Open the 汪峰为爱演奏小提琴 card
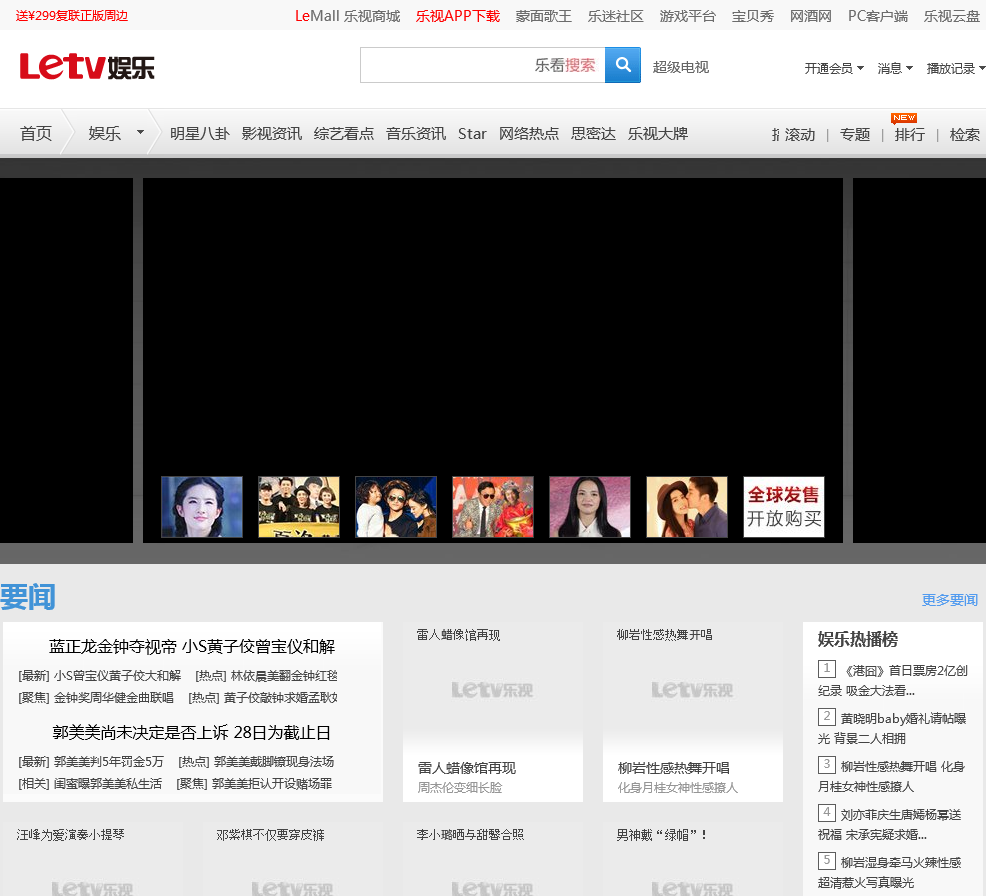The width and height of the screenshot is (986, 896). 93,859
